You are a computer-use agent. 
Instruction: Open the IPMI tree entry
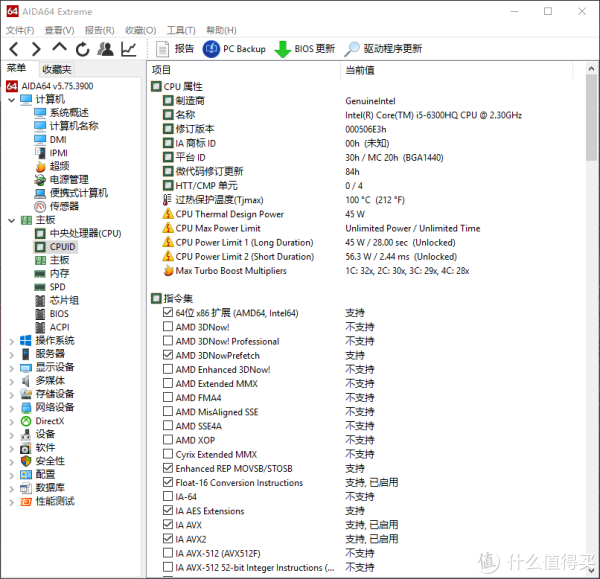coord(59,153)
